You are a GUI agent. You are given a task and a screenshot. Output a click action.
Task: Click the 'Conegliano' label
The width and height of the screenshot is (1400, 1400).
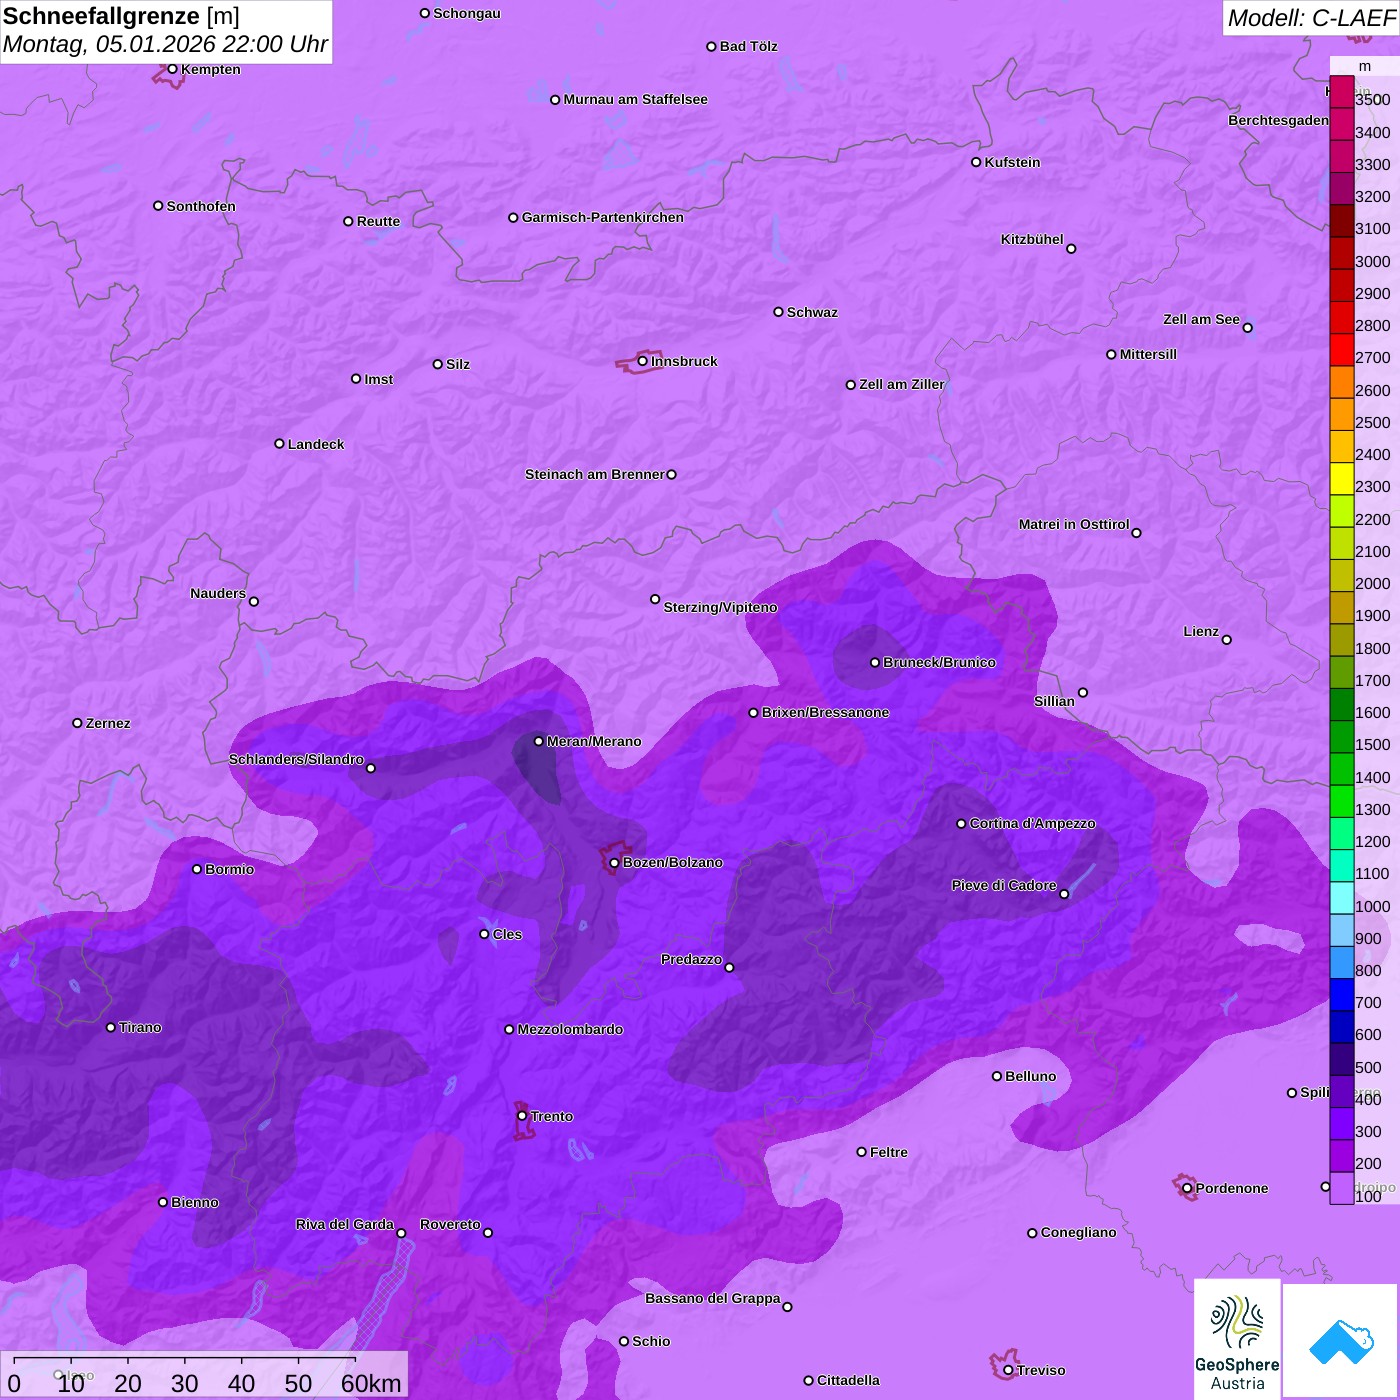coord(1079,1232)
